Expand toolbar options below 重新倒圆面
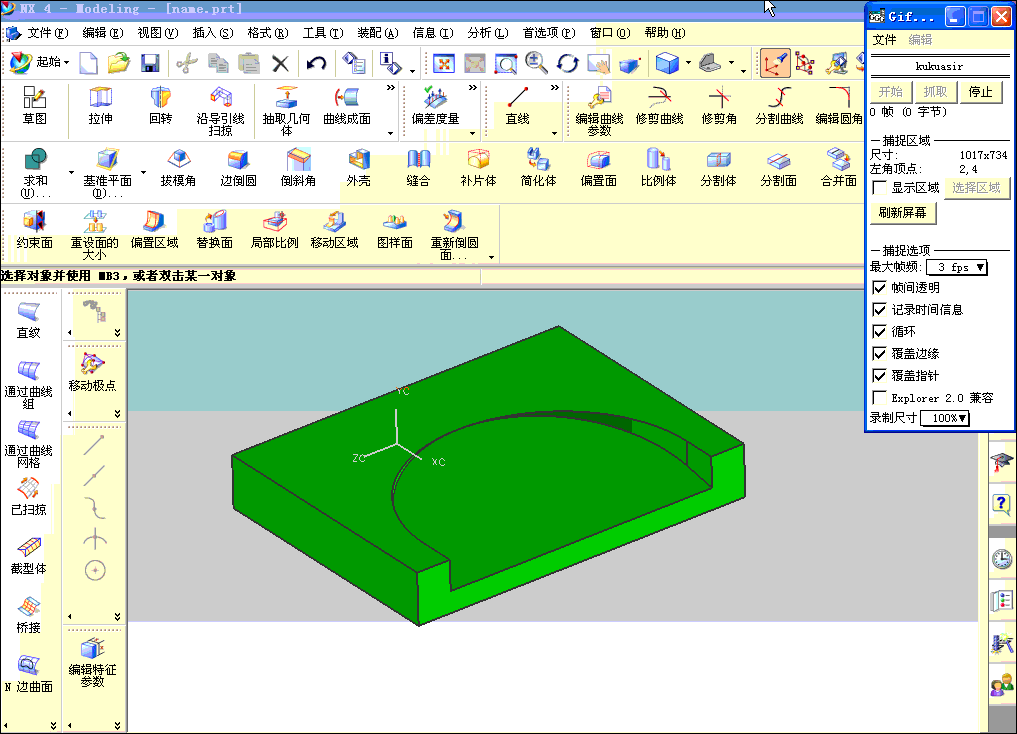 pos(492,257)
